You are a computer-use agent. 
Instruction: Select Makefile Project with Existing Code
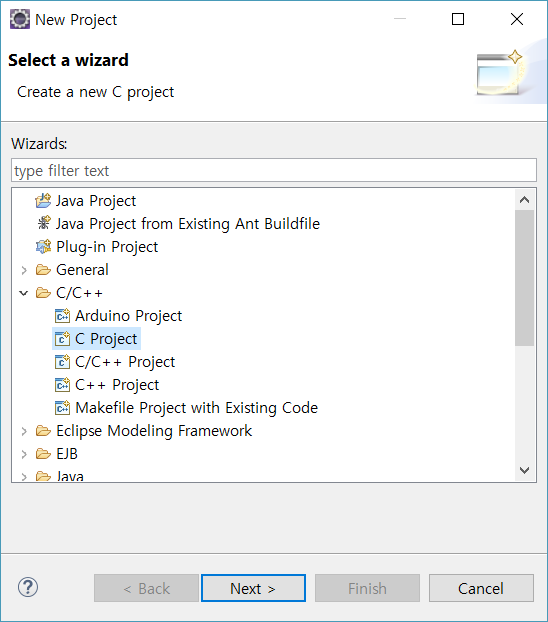click(197, 408)
